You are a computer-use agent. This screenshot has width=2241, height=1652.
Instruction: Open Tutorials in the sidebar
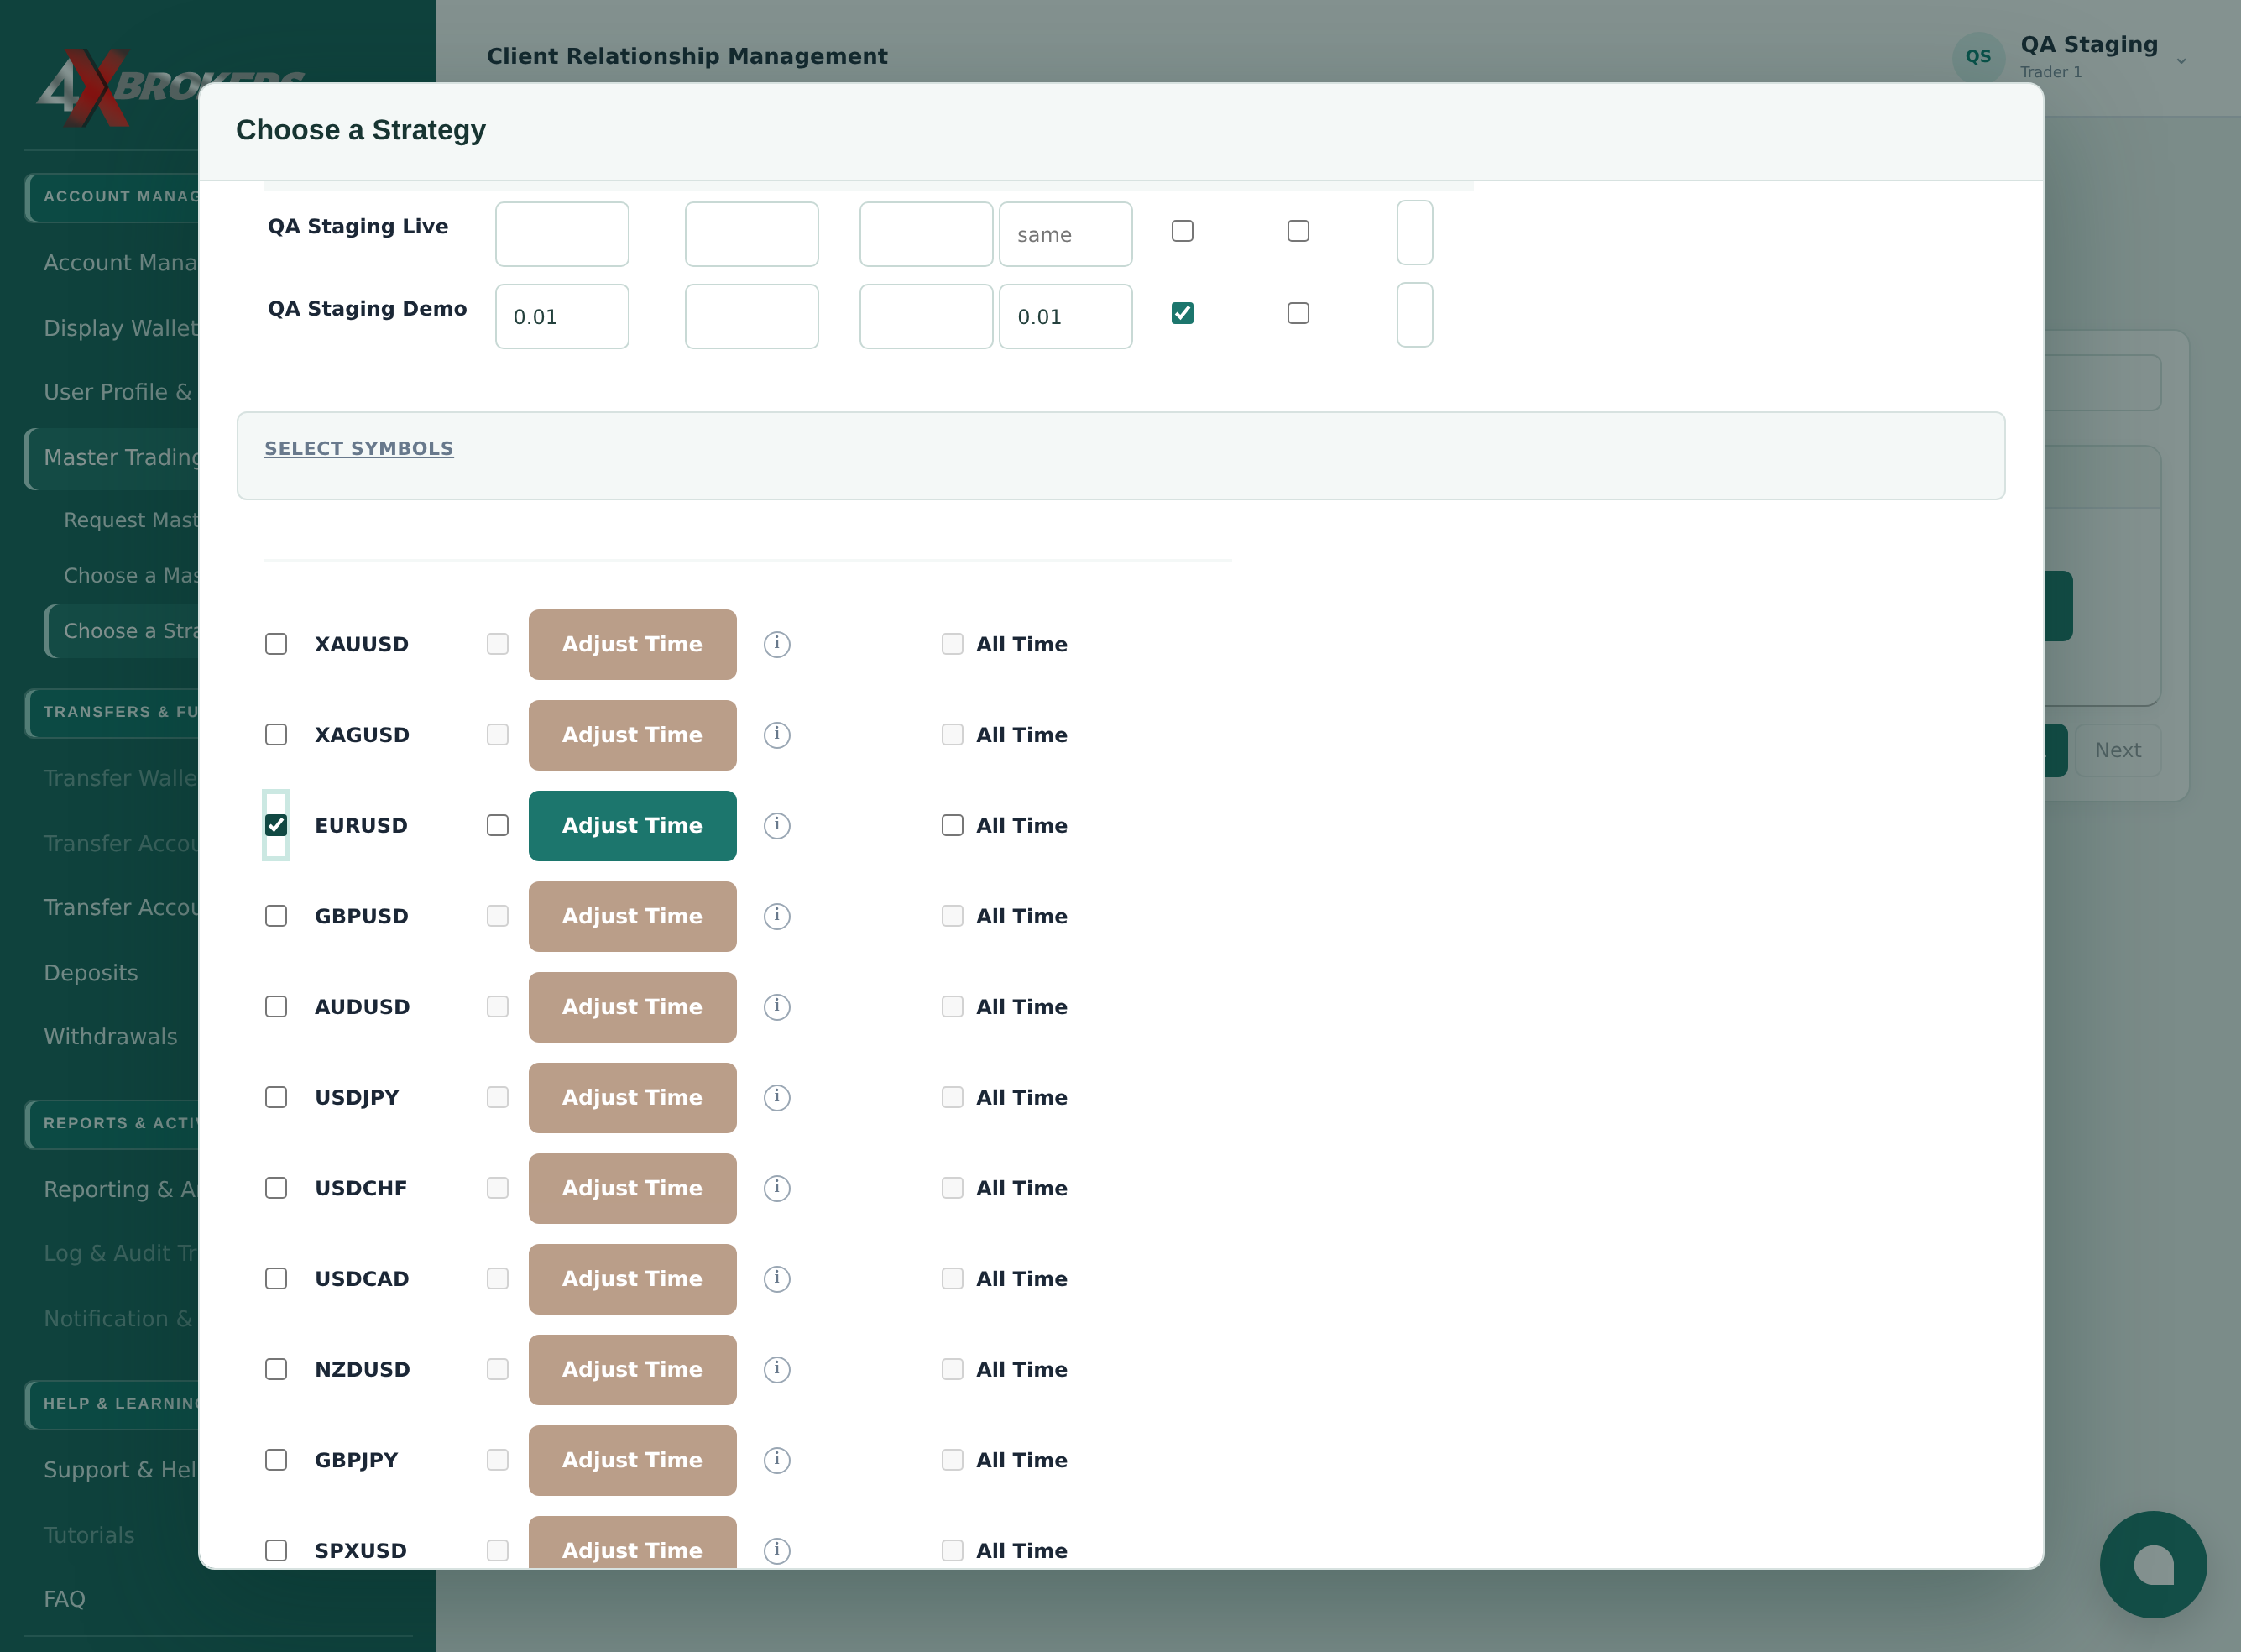[x=89, y=1535]
